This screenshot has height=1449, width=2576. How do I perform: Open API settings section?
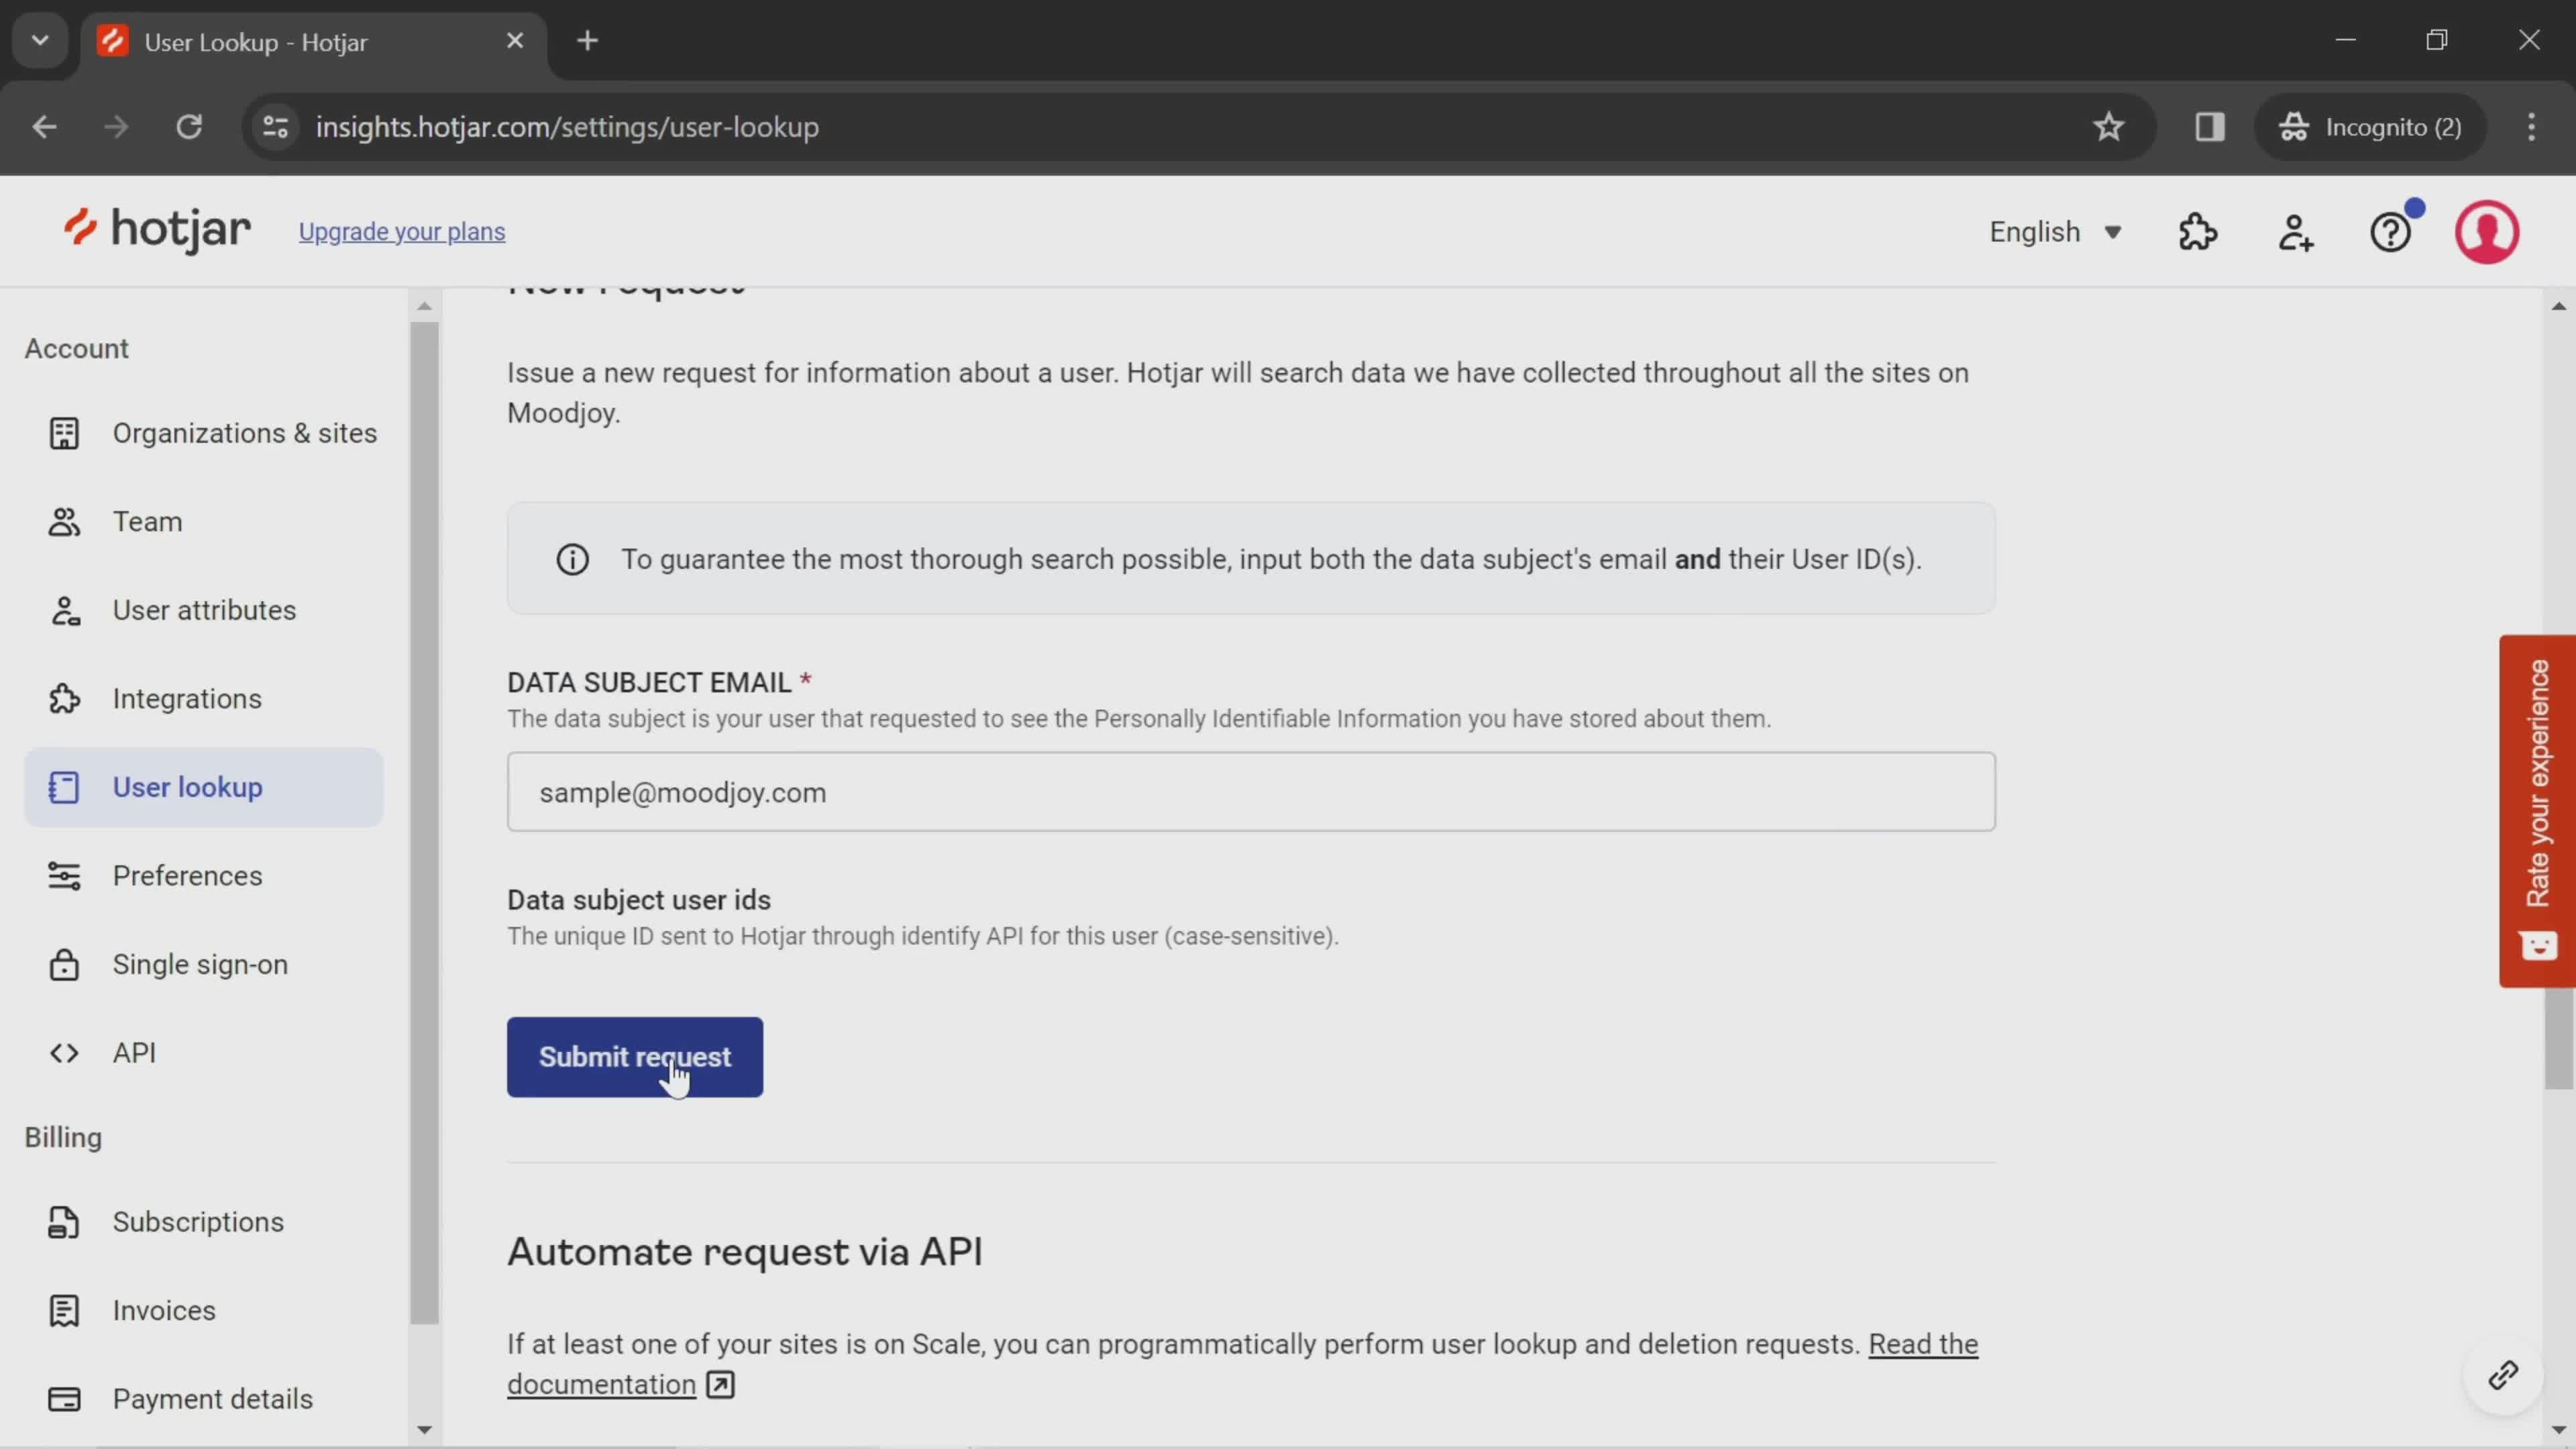click(134, 1051)
